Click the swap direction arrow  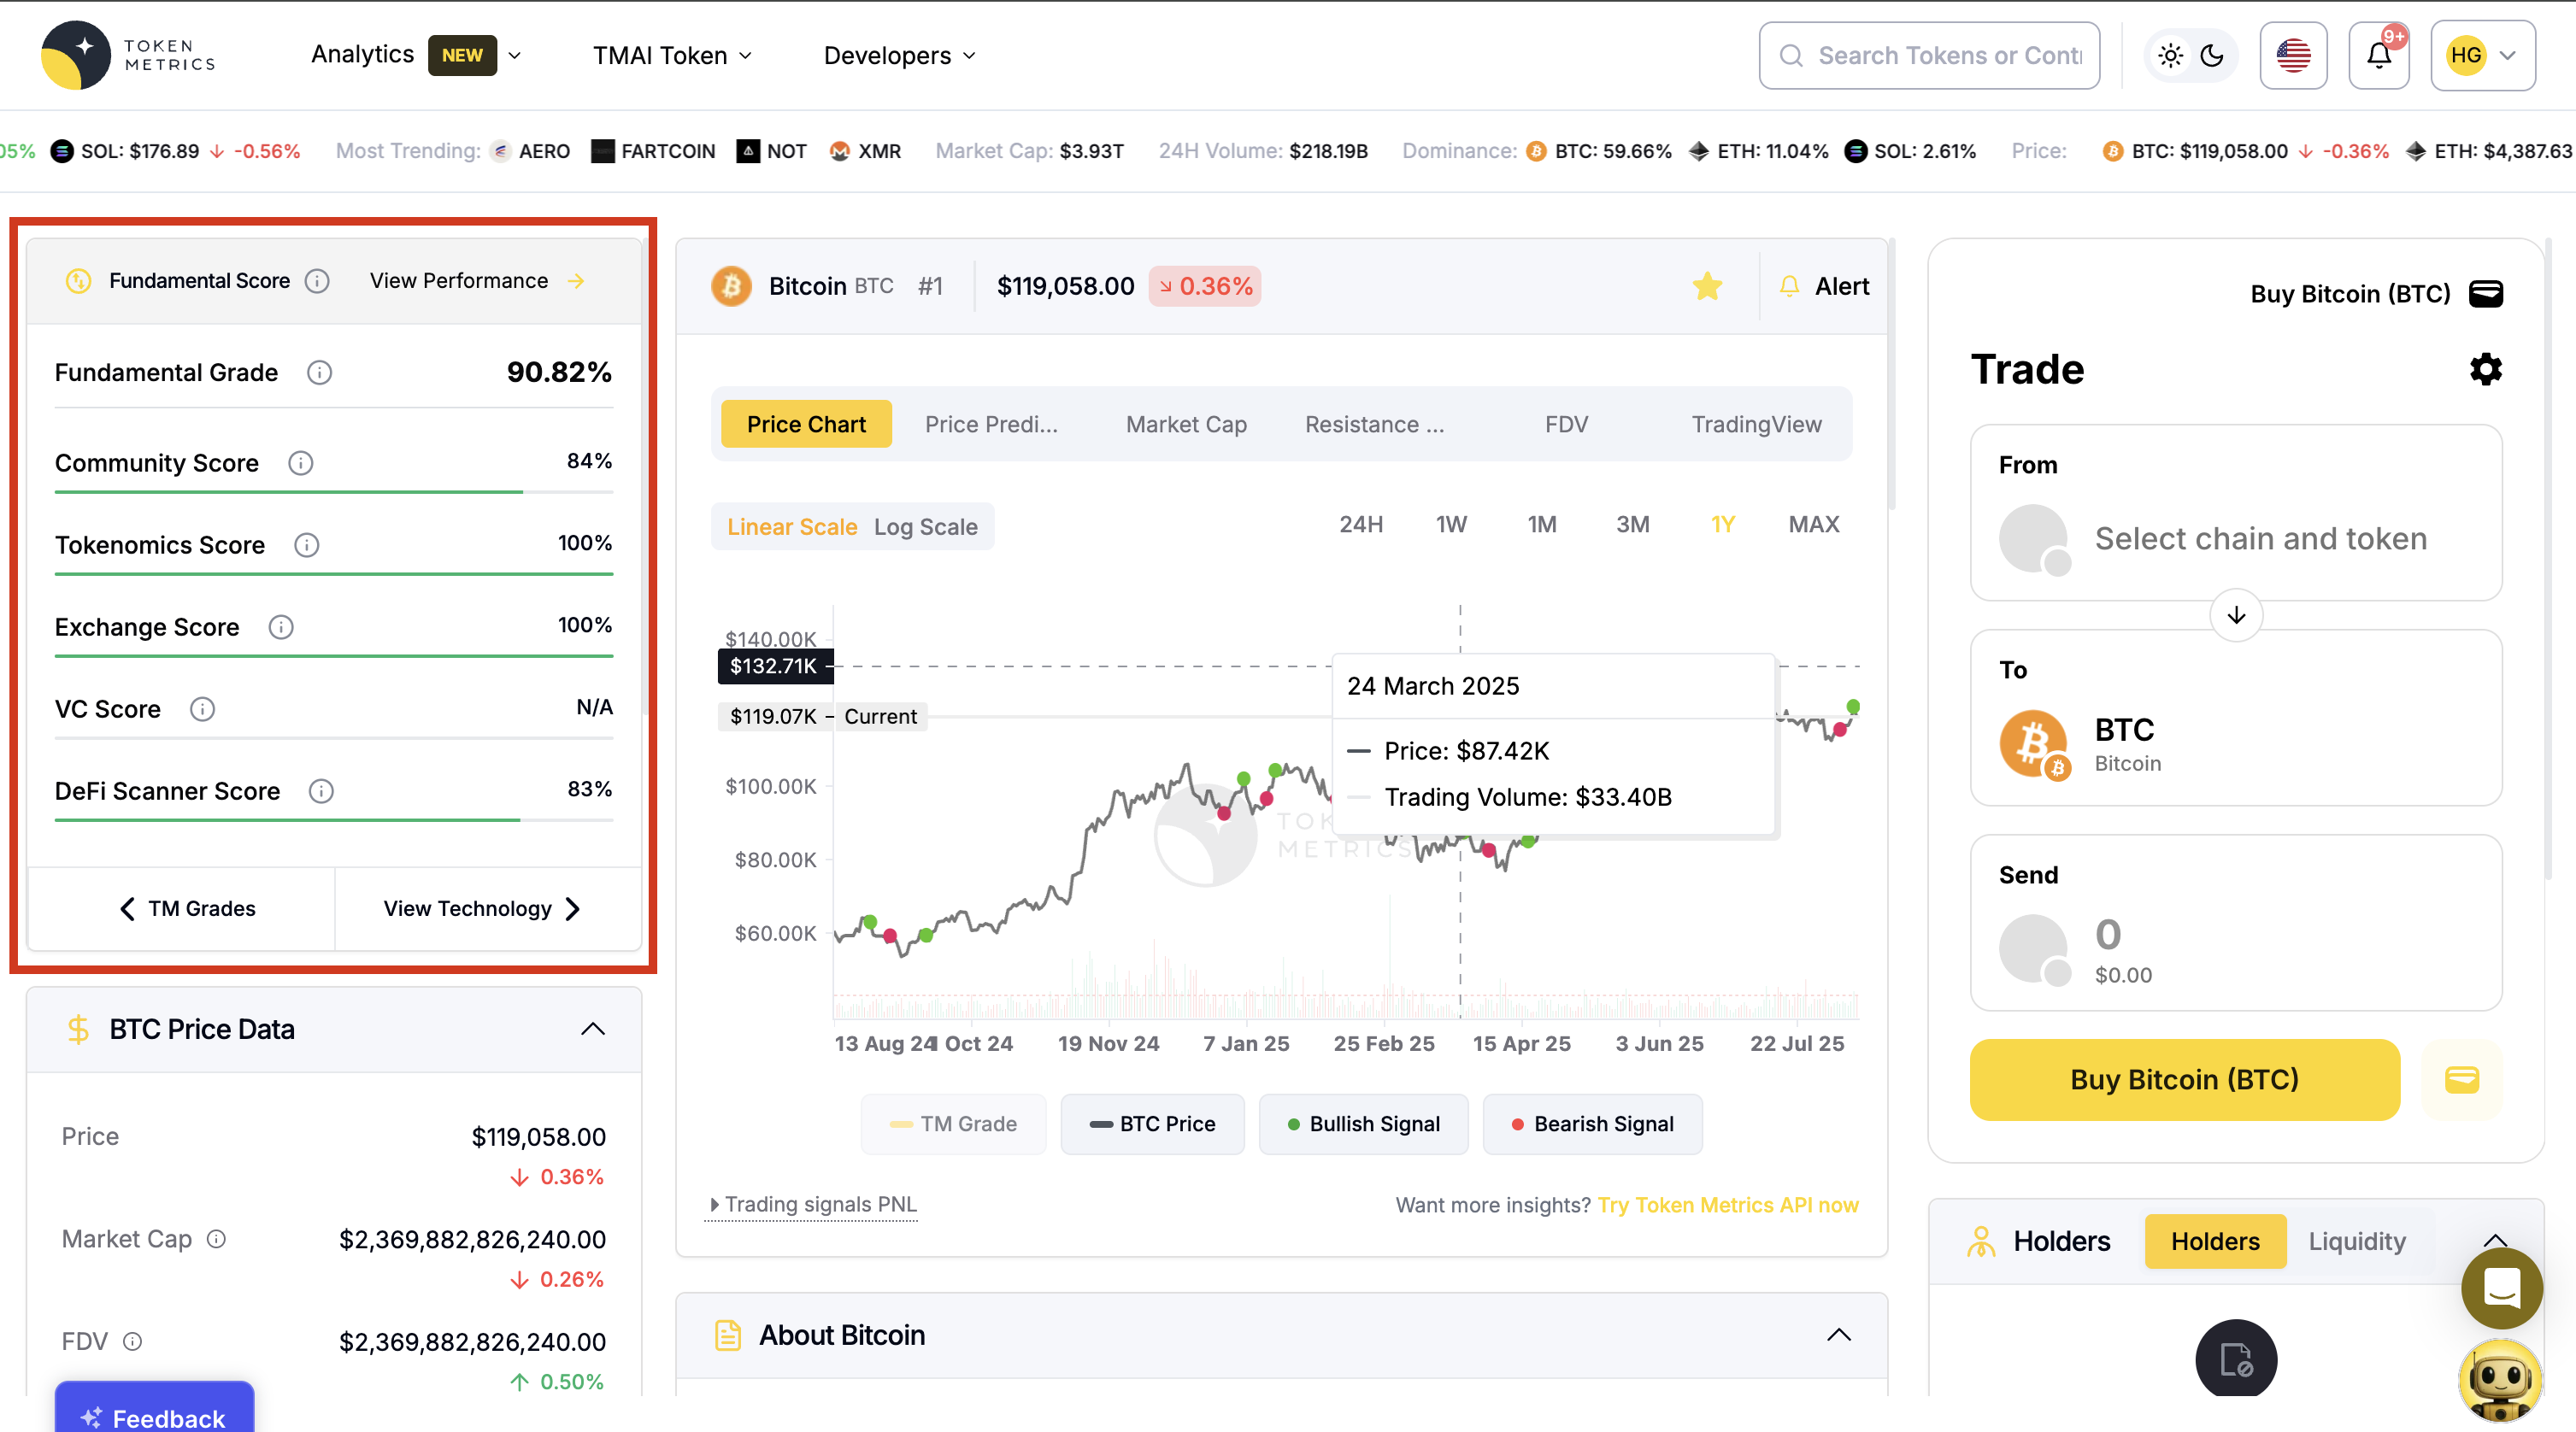(2236, 615)
